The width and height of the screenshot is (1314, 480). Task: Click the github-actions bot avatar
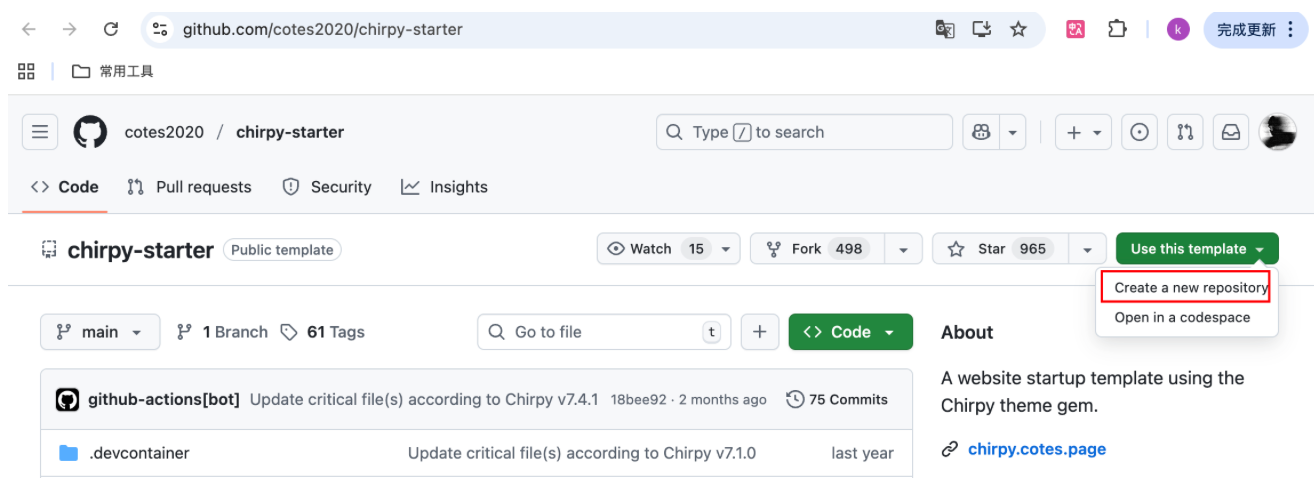[x=67, y=399]
